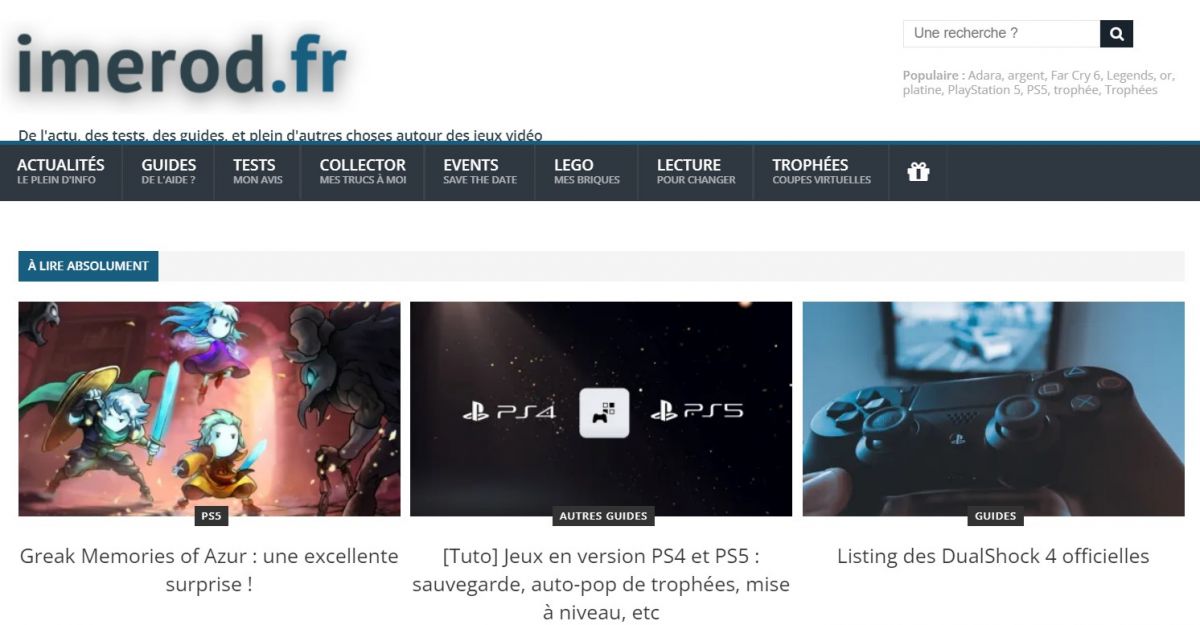The width and height of the screenshot is (1200, 625).
Task: Focus the "Une recherche ?" search field
Action: [x=1001, y=33]
